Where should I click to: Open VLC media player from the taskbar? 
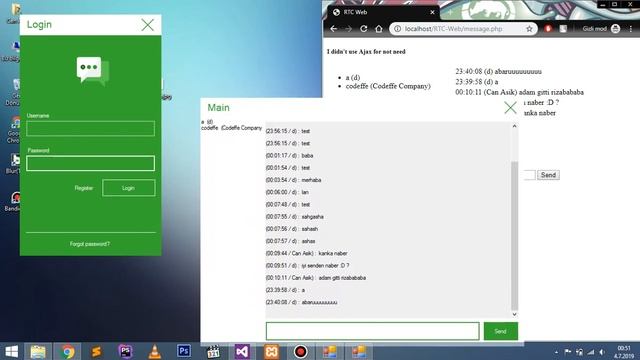click(x=155, y=351)
